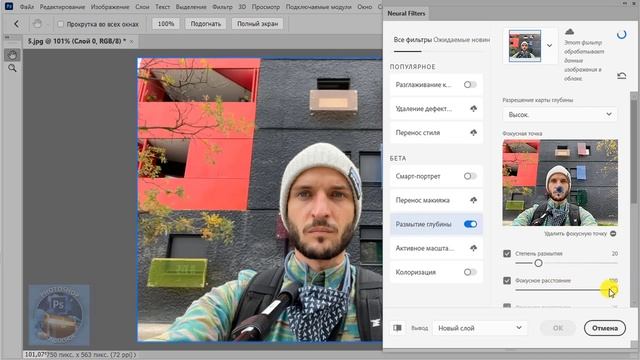Open the Разрешение карты глубины dropdown
Image resolution: width=640 pixels, height=360 pixels.
coord(560,115)
